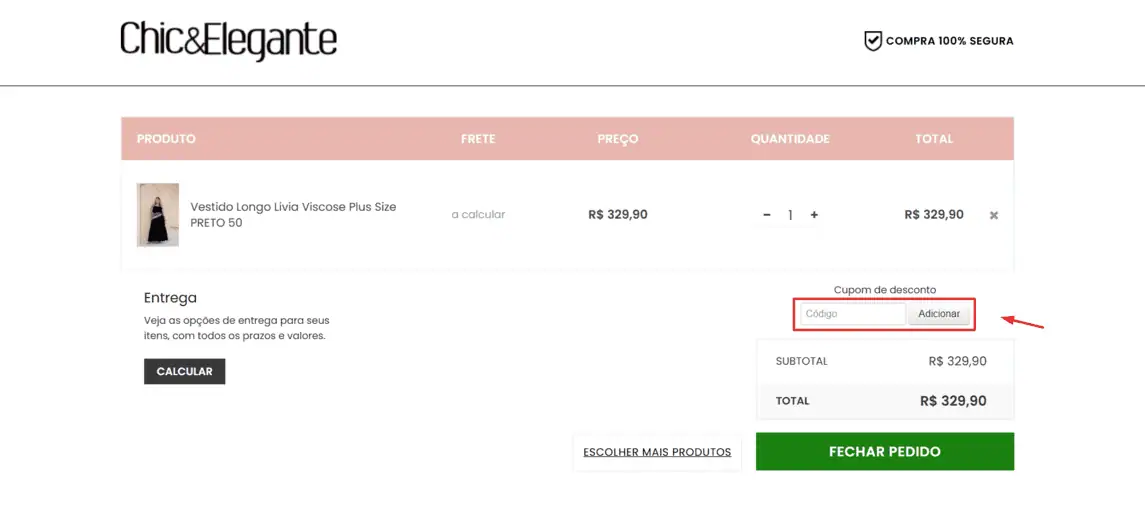1145x523 pixels.
Task: Select the quantity number field
Action: click(x=790, y=215)
